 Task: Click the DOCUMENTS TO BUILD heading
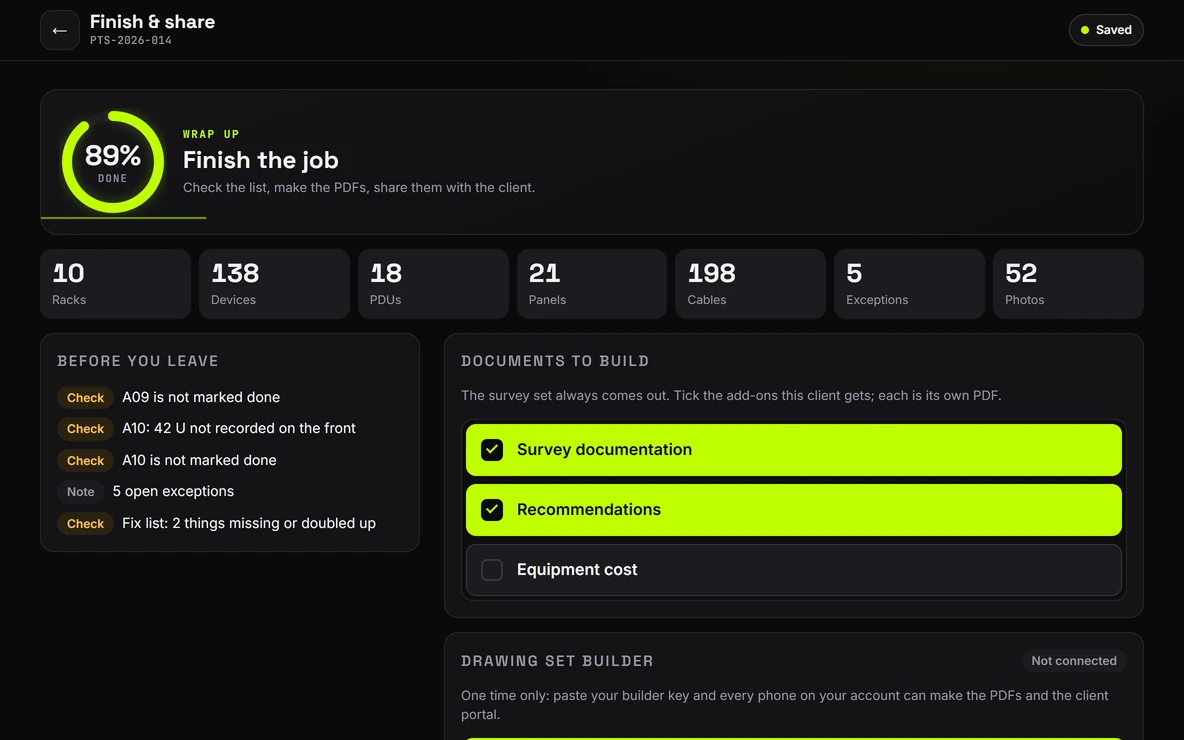click(555, 361)
